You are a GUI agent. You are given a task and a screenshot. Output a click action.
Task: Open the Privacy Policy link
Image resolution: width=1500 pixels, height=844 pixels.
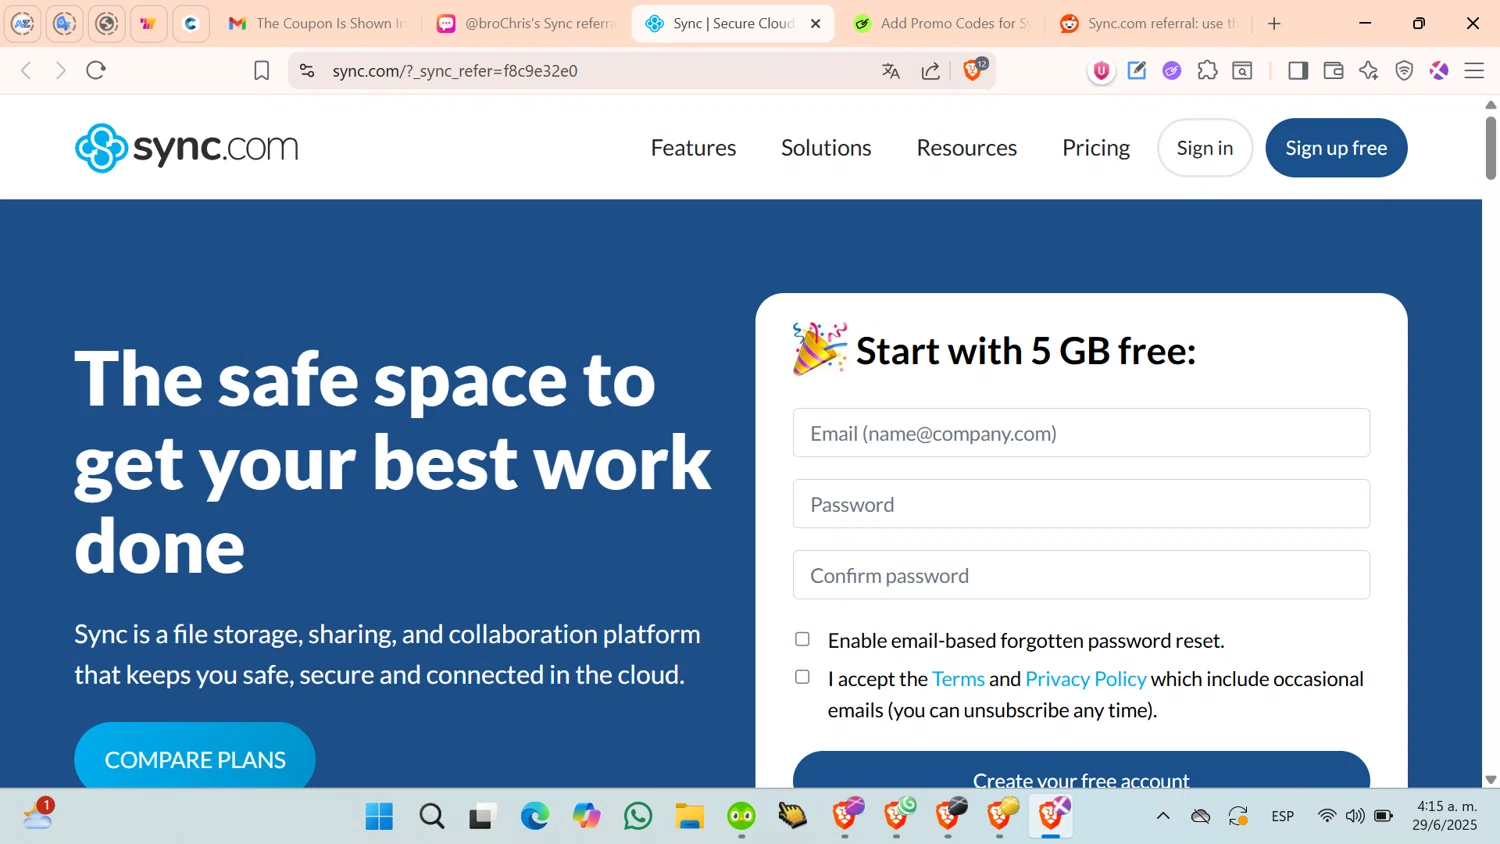(x=1086, y=679)
